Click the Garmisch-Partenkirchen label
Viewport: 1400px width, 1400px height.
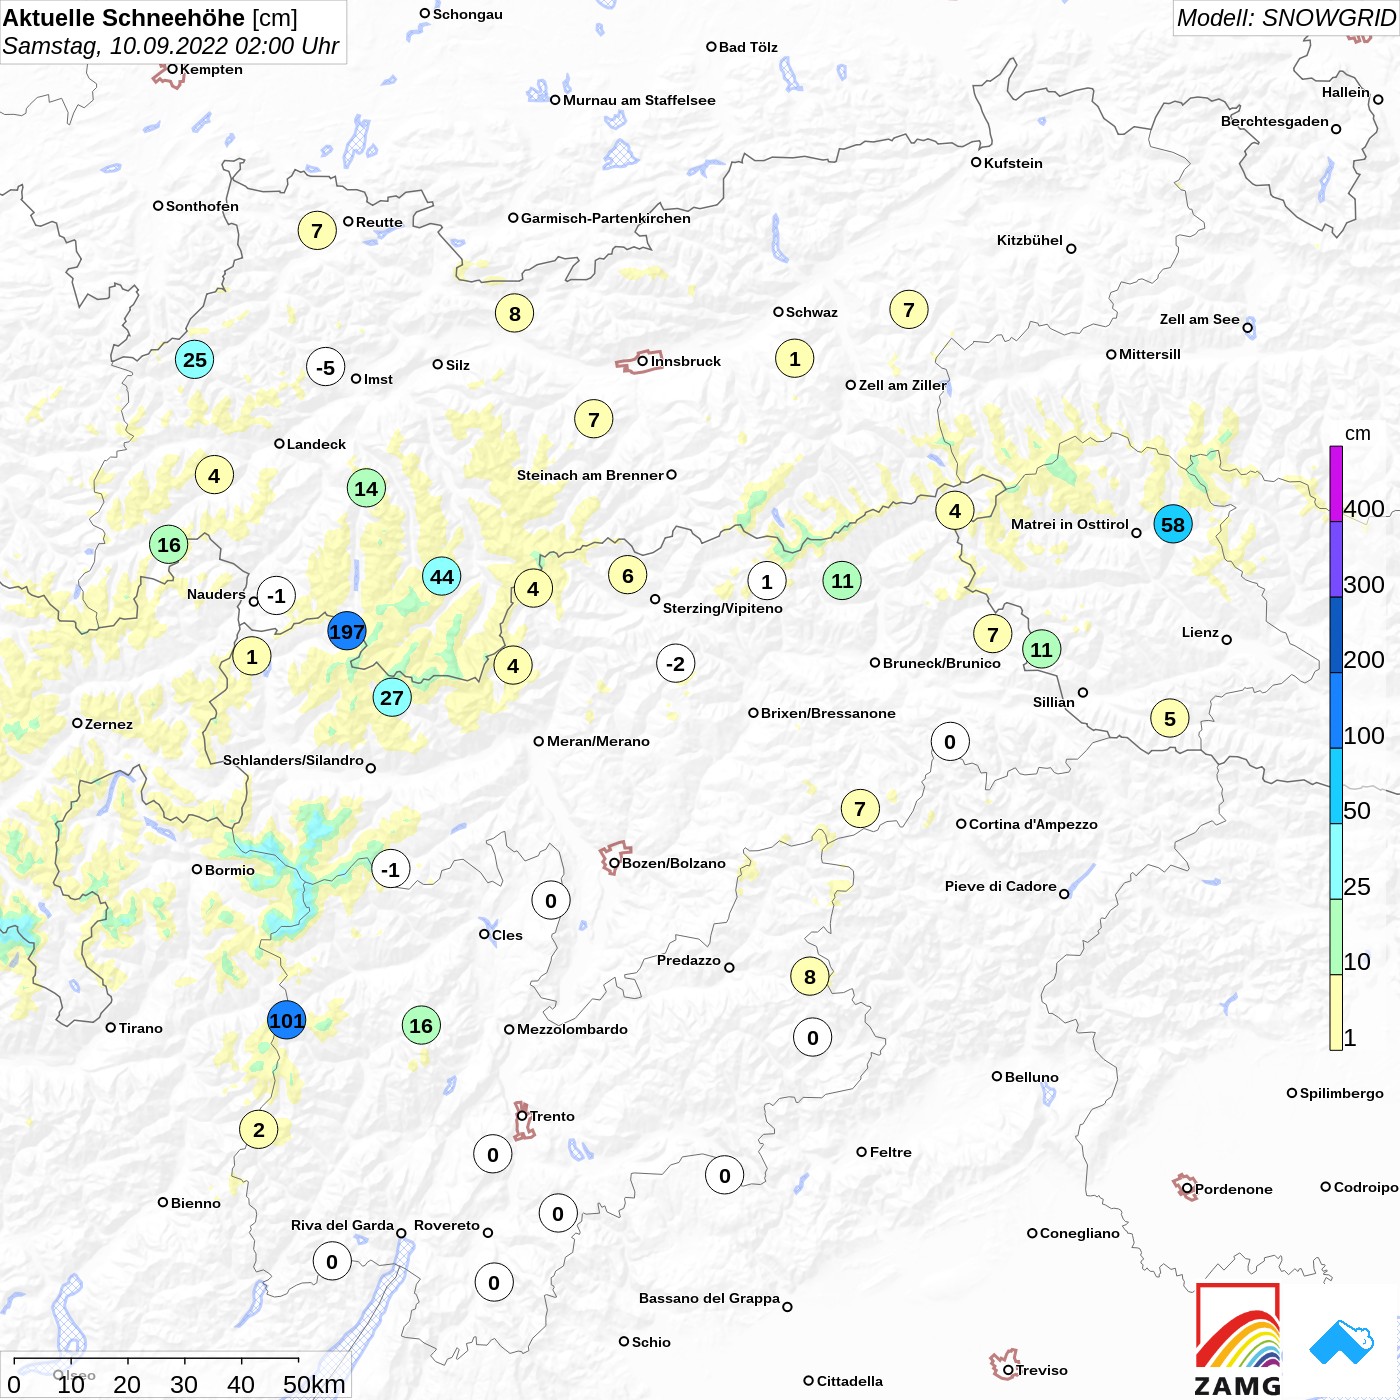click(606, 218)
